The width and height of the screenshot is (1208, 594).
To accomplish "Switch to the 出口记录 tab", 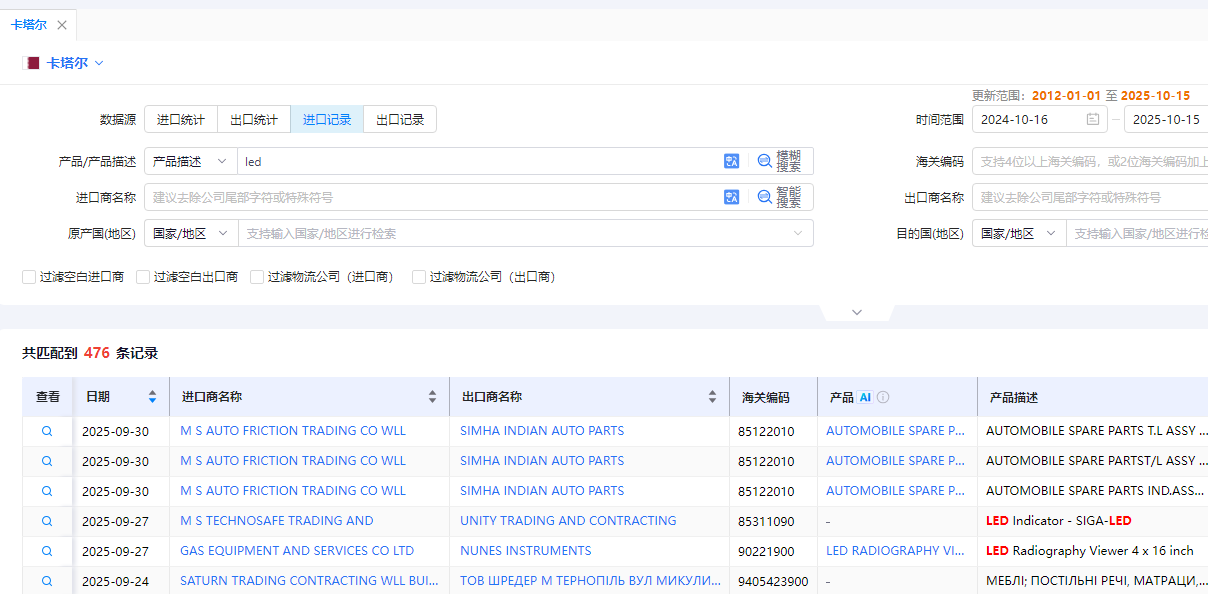I will click(x=399, y=118).
